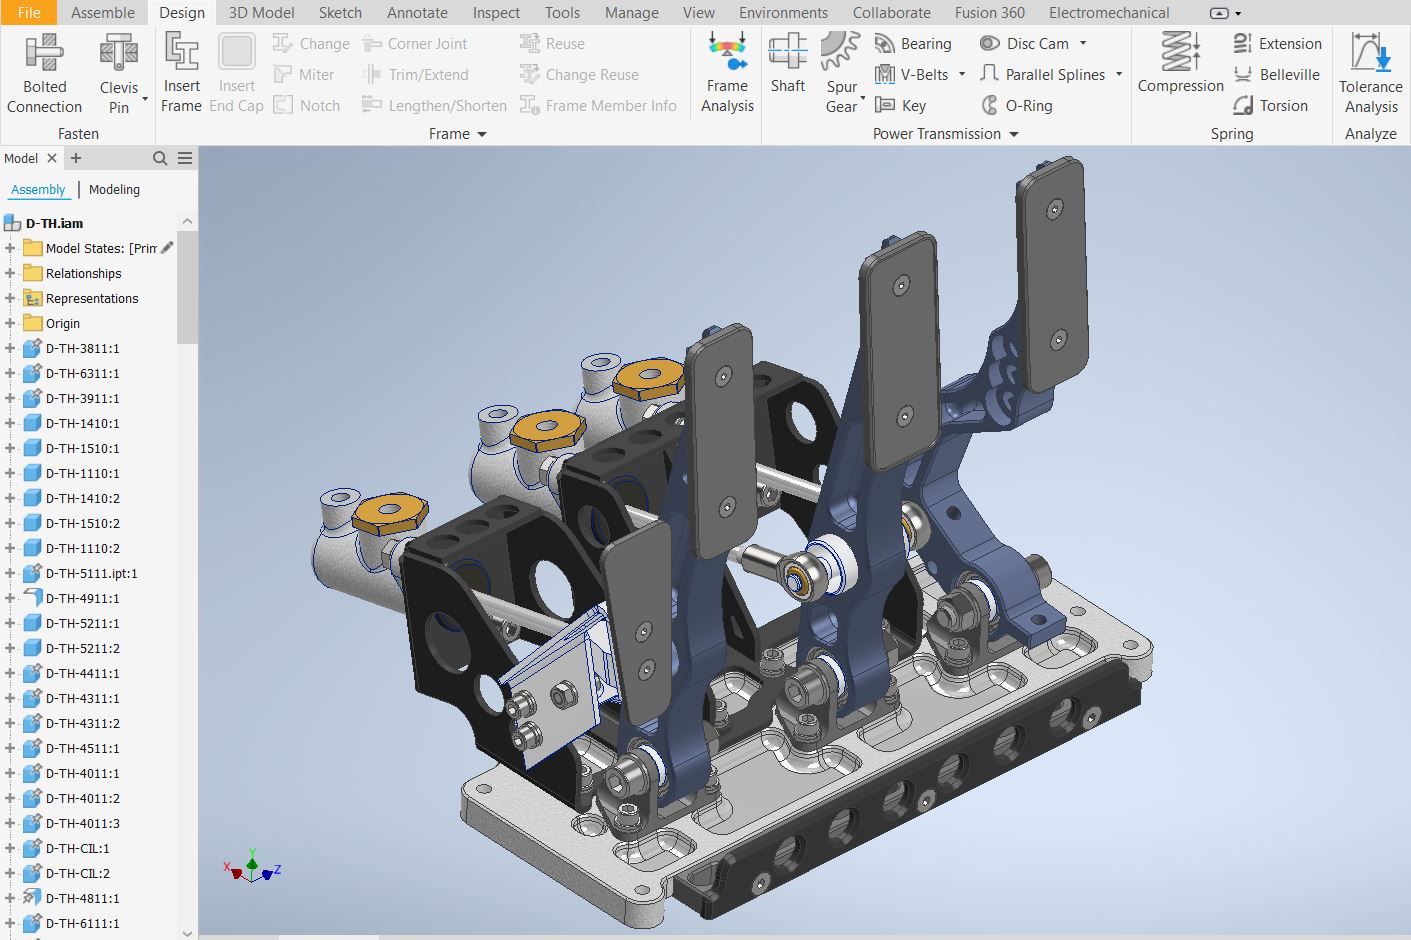
Task: Open the Clevis Pin dropdown arrow
Action: [145, 99]
